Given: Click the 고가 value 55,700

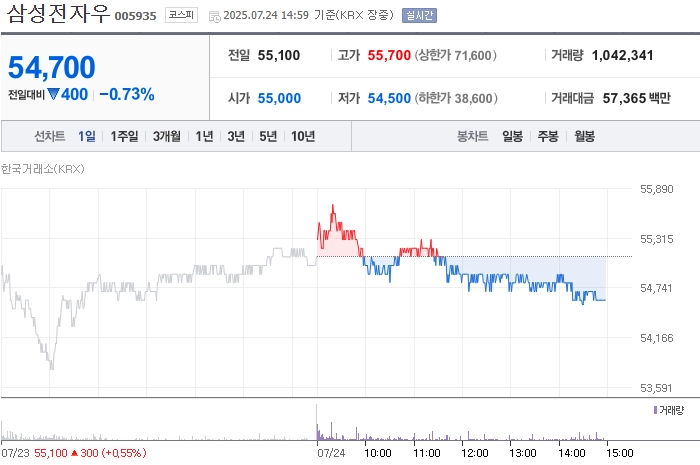Looking at the screenshot, I should [389, 55].
